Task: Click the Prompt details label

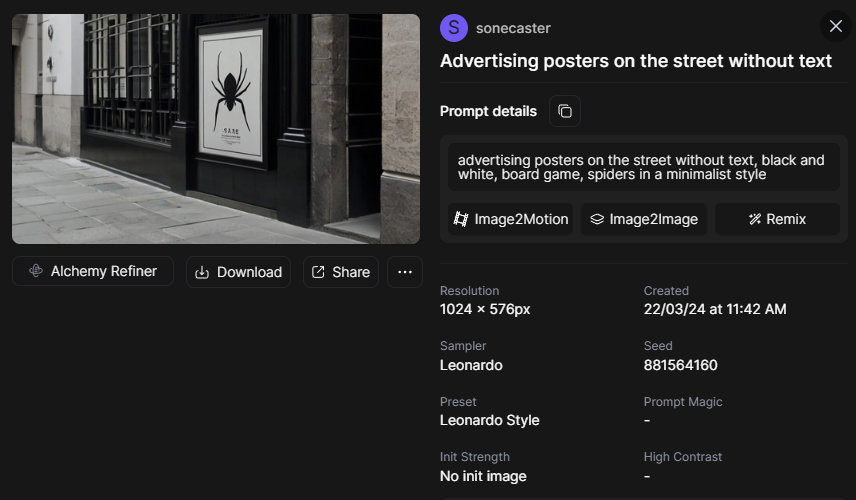Action: (x=488, y=111)
